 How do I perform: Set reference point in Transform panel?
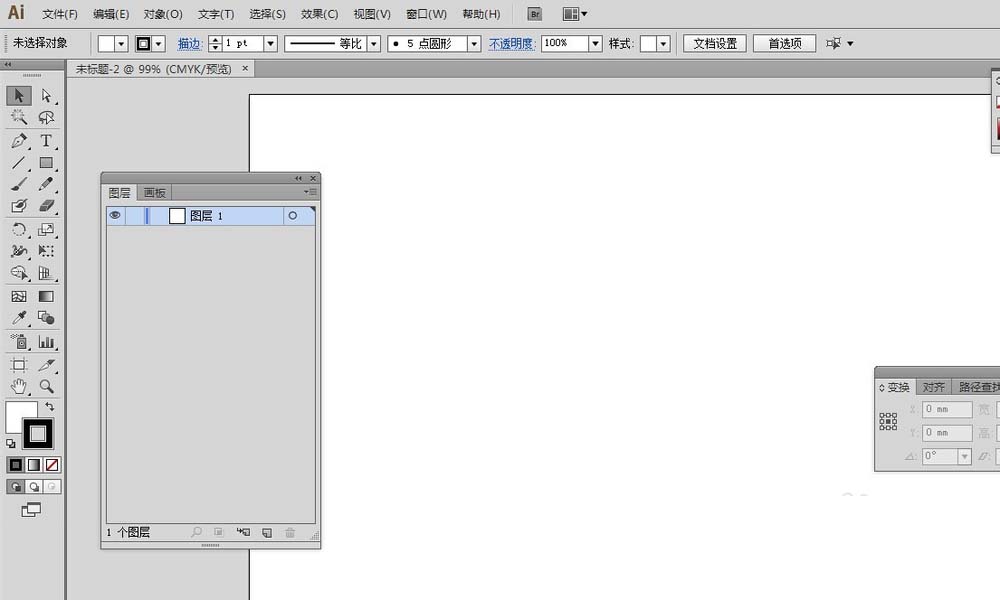888,421
